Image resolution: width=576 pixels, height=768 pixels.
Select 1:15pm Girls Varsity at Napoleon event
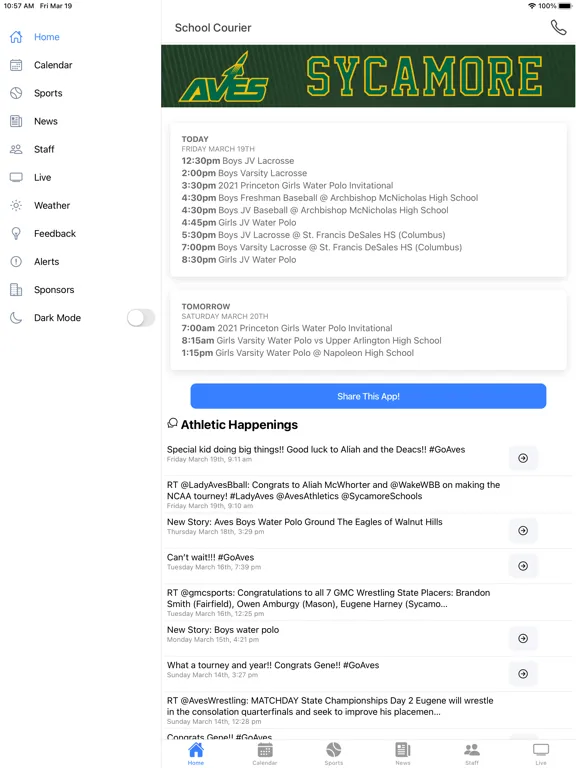pos(298,353)
